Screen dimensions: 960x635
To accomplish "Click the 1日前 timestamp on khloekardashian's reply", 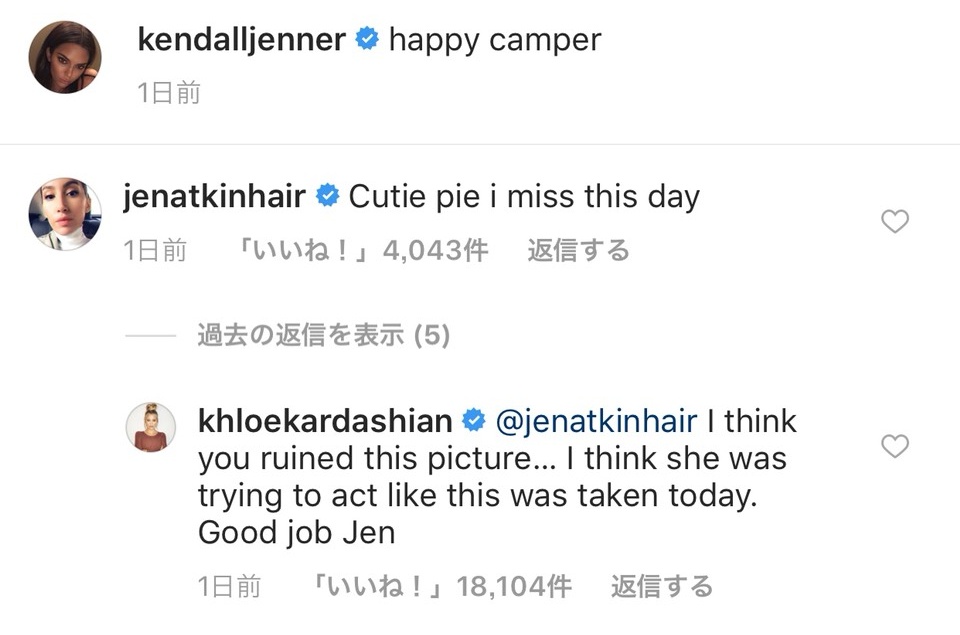I will pyautogui.click(x=230, y=586).
